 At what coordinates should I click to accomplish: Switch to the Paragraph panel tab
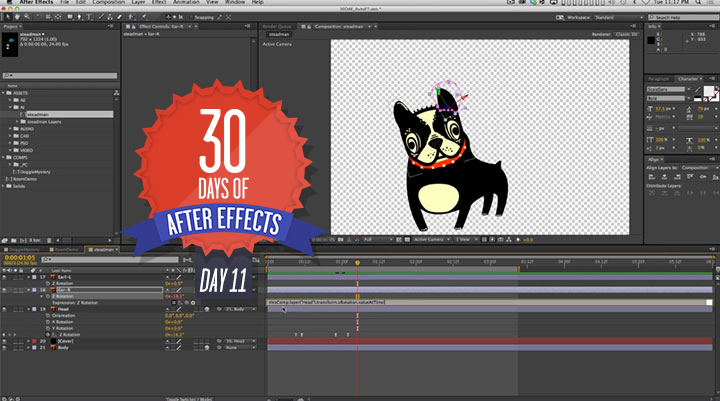pyautogui.click(x=659, y=79)
